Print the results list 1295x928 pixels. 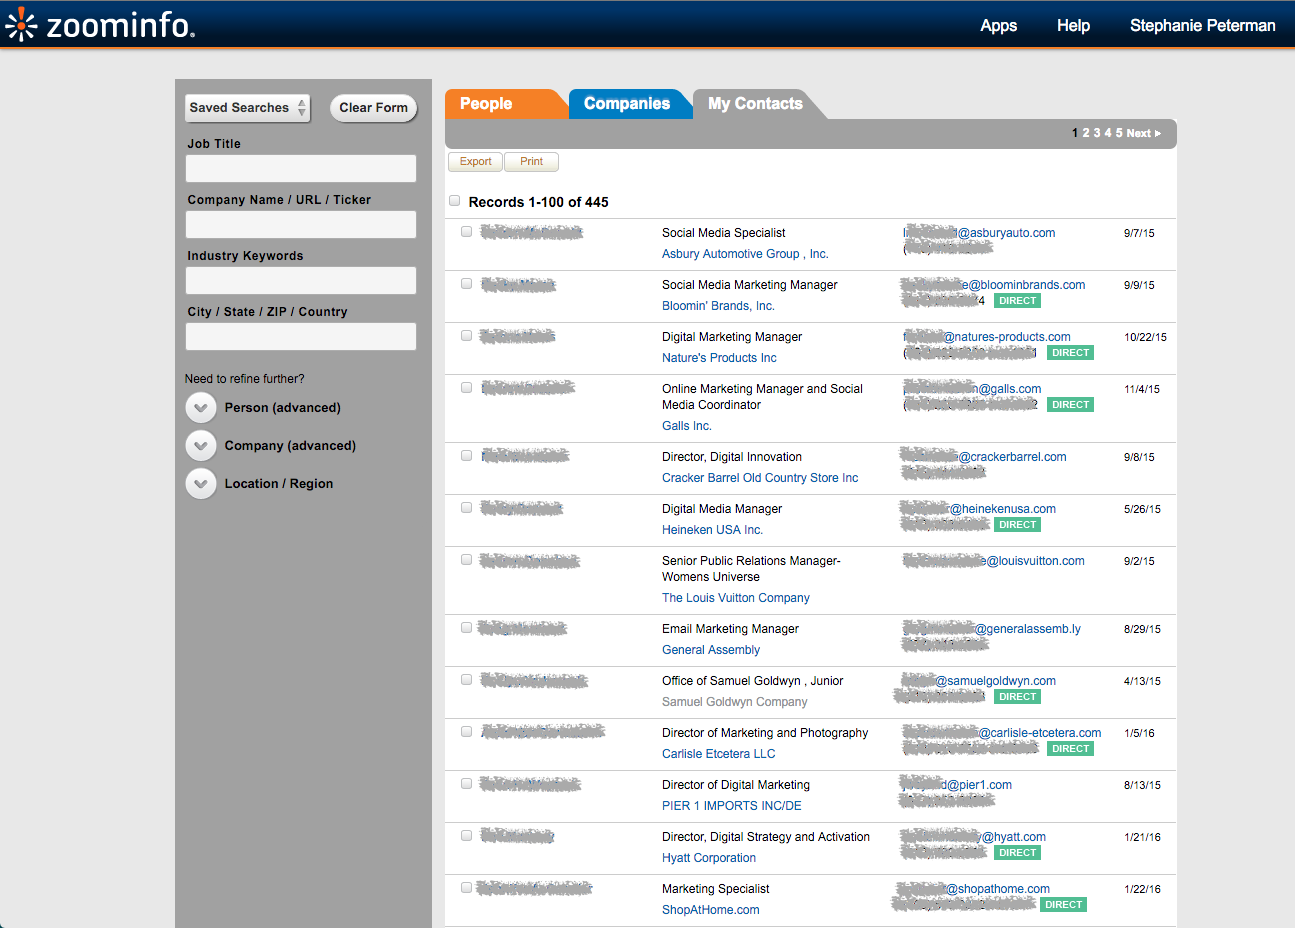[x=531, y=162]
